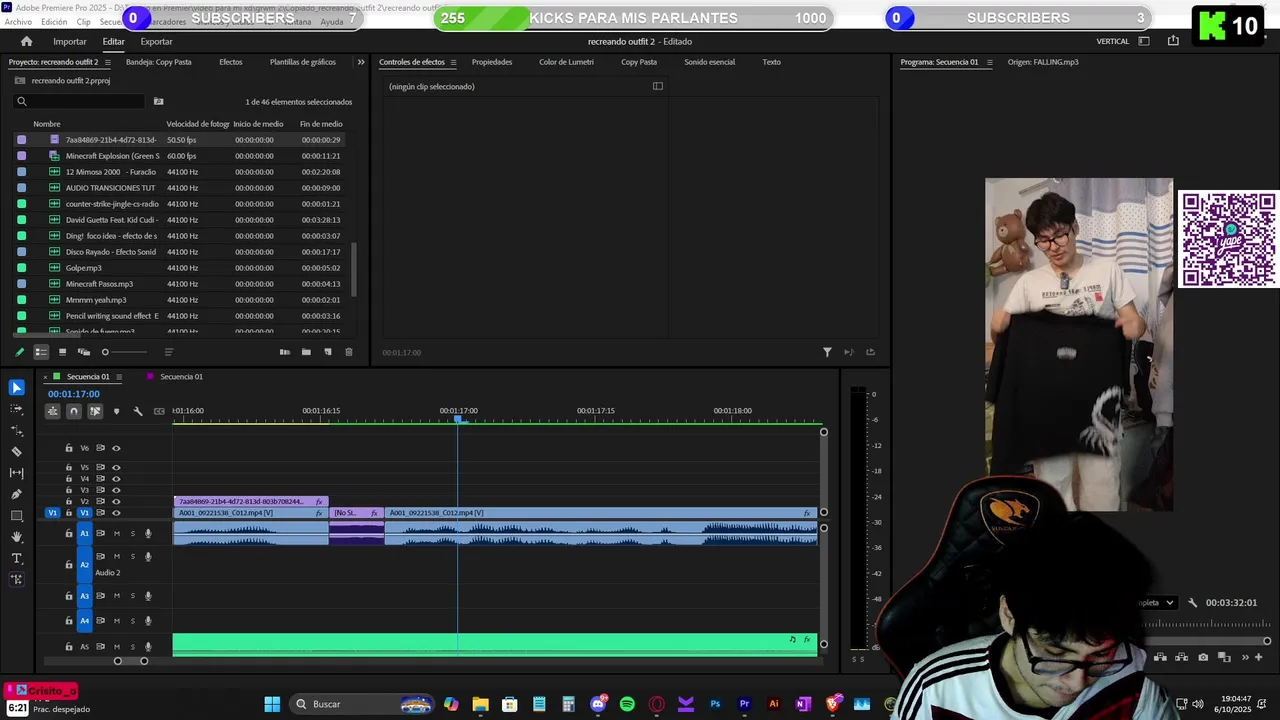Open Programa: Secuencia 01 panel menu
Screen dimensions: 1280x720
pyautogui.click(x=989, y=62)
